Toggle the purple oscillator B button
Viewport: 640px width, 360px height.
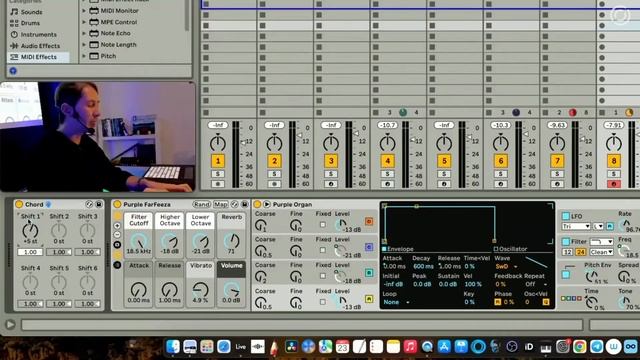tap(369, 247)
